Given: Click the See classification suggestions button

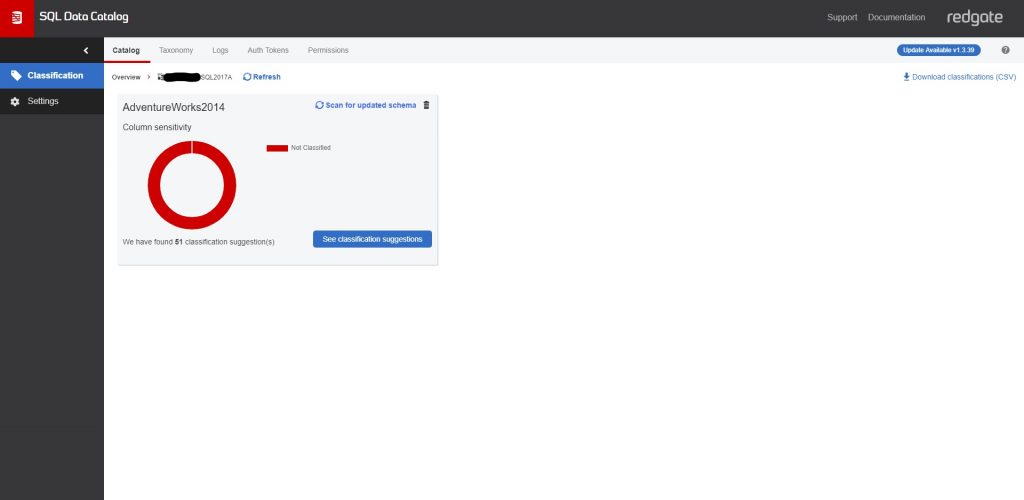Looking at the screenshot, I should point(372,239).
